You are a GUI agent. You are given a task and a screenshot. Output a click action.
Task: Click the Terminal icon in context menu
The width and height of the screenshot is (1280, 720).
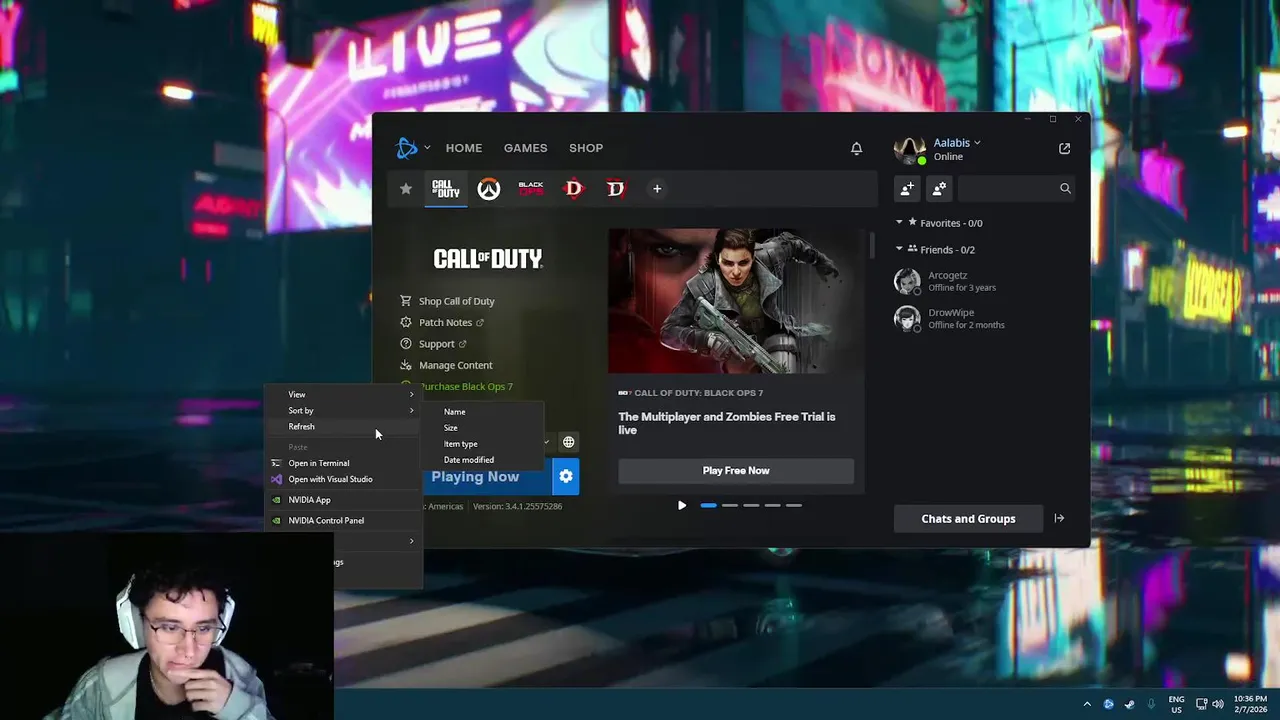coord(277,463)
